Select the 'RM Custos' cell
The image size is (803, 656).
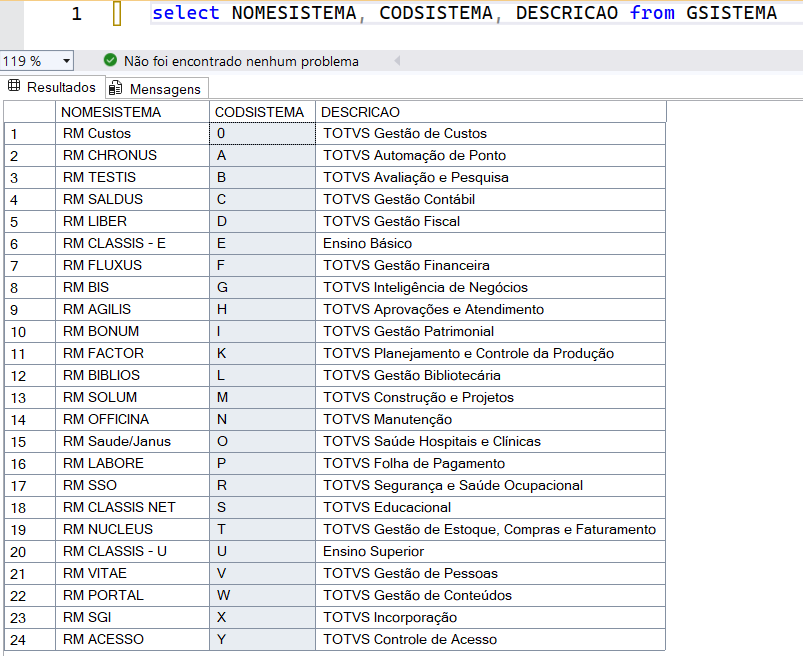[x=133, y=134]
